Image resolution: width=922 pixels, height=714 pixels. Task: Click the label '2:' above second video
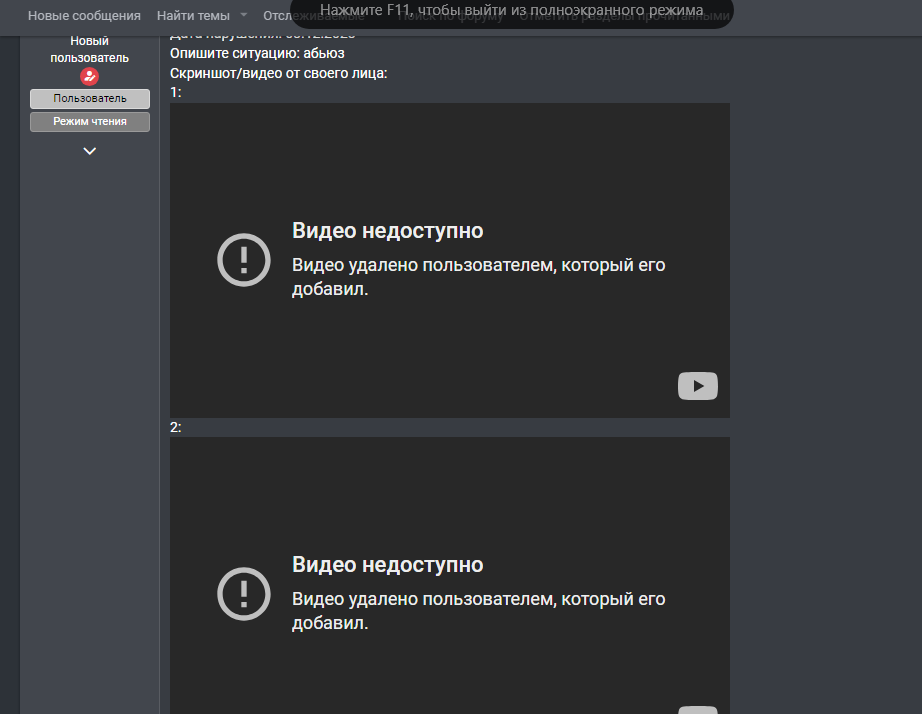[175, 428]
